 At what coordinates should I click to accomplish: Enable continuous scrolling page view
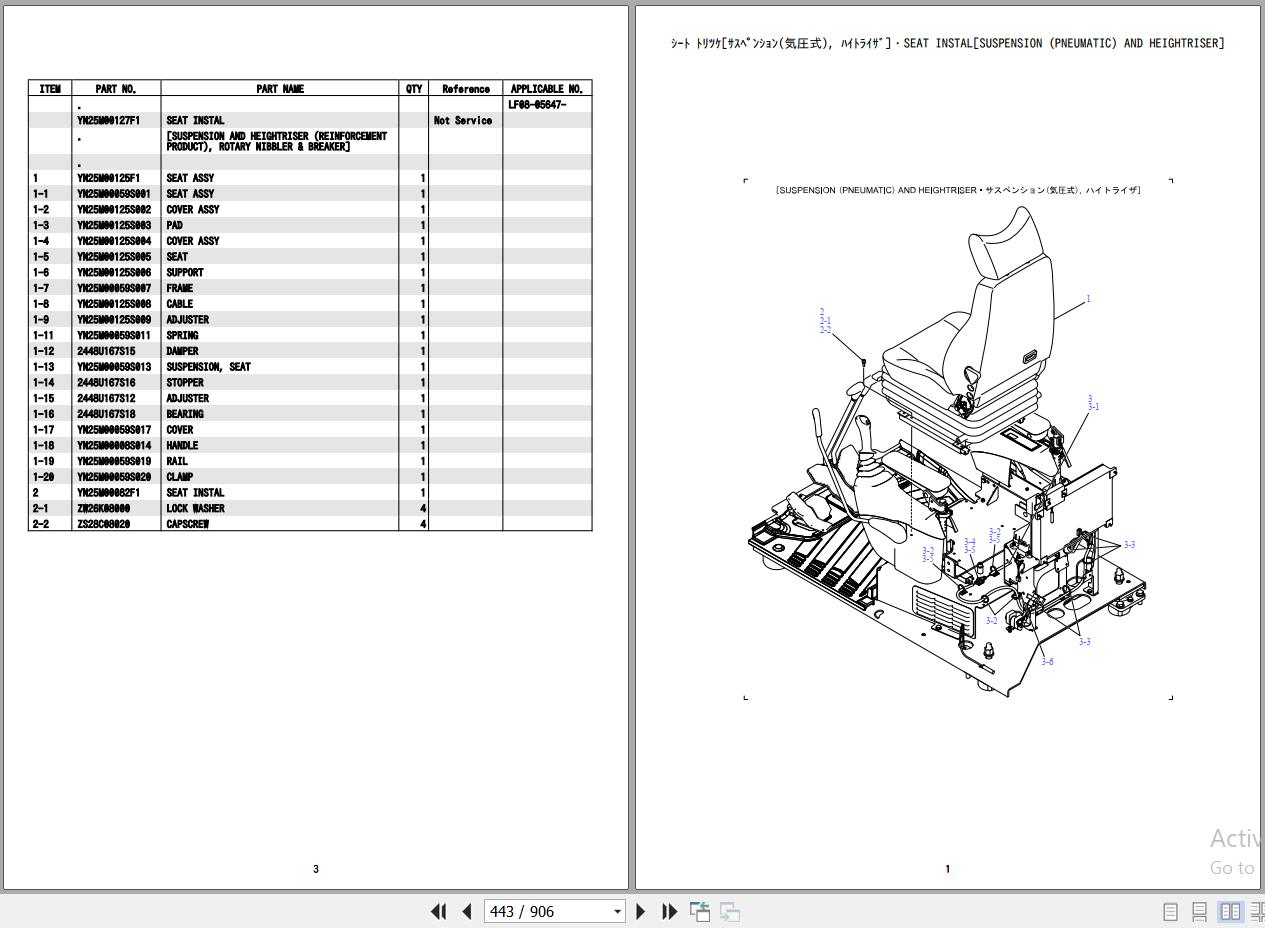point(1199,911)
